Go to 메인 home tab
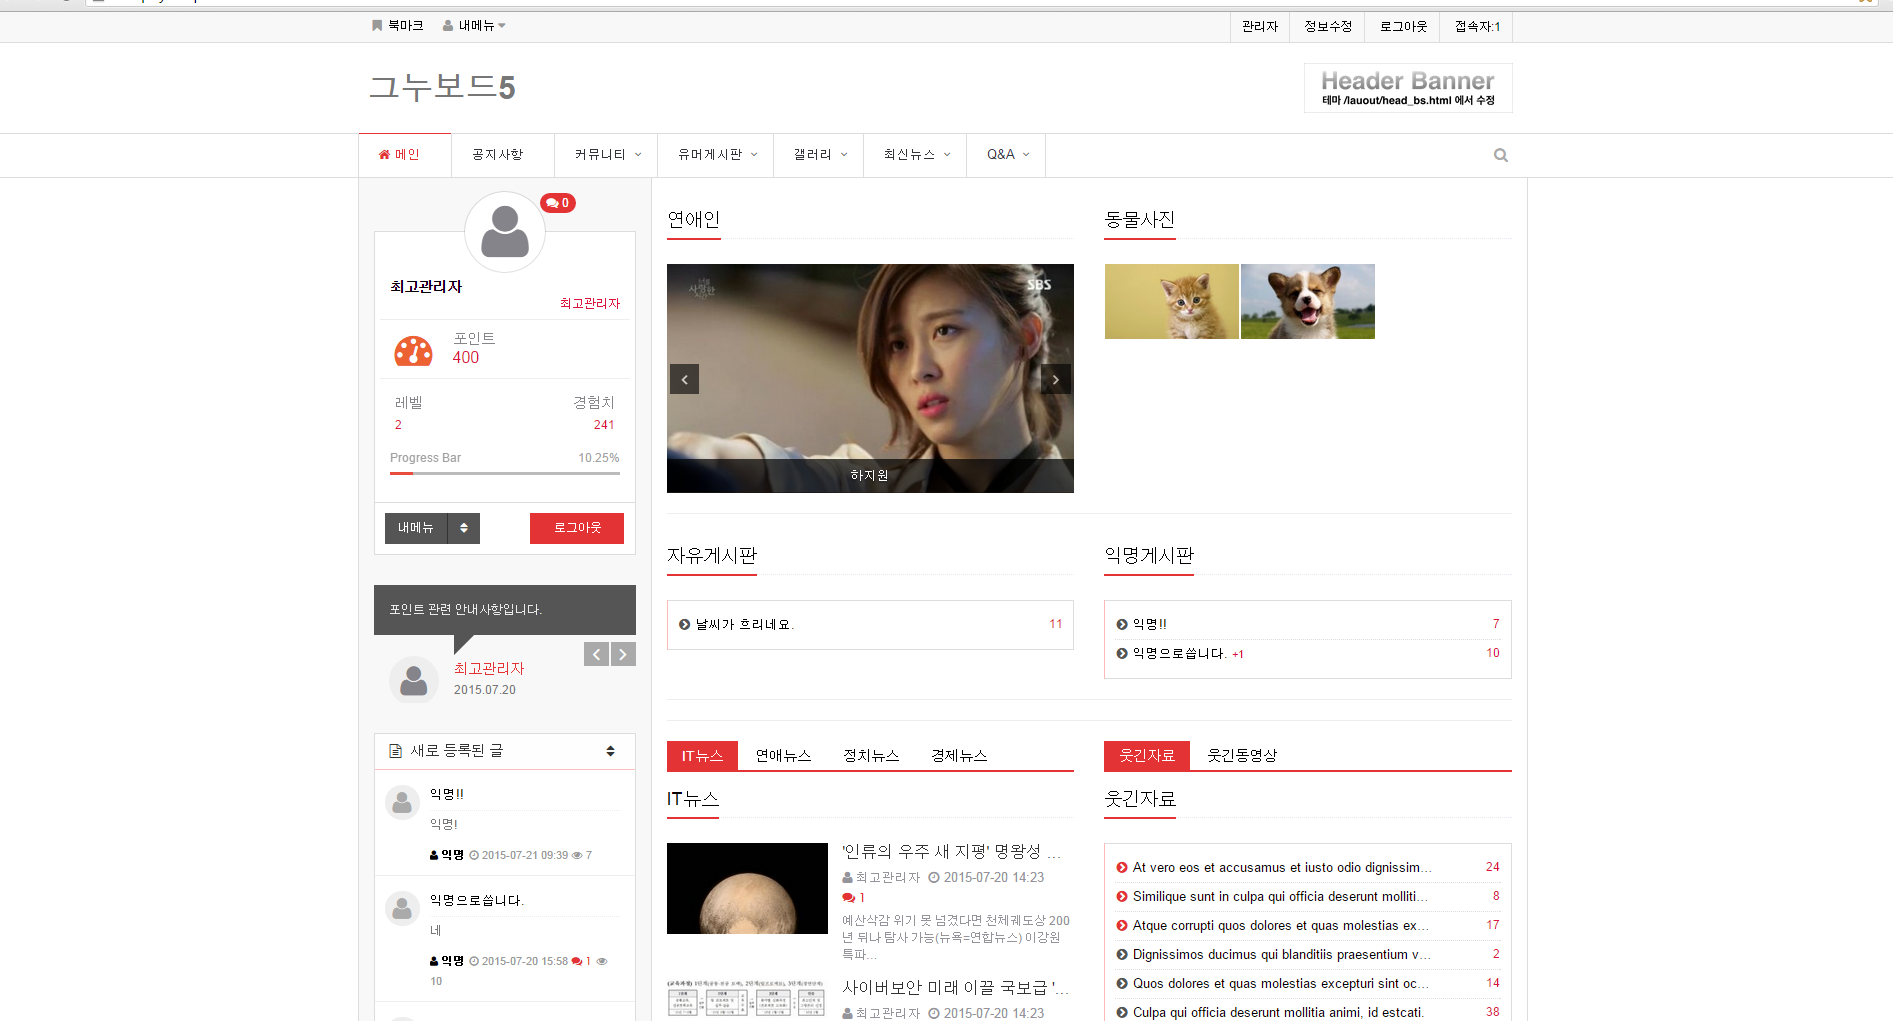The image size is (1893, 1021). pyautogui.click(x=405, y=154)
